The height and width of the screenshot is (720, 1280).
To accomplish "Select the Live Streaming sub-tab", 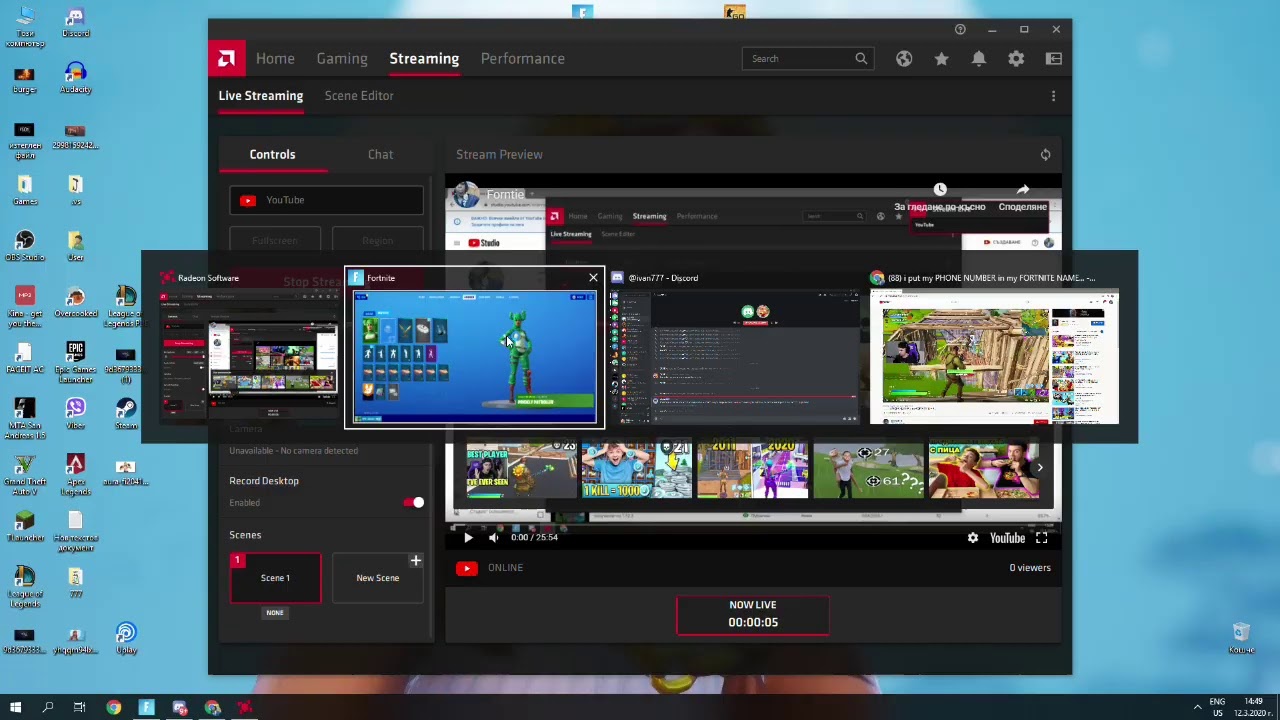I will [x=261, y=95].
